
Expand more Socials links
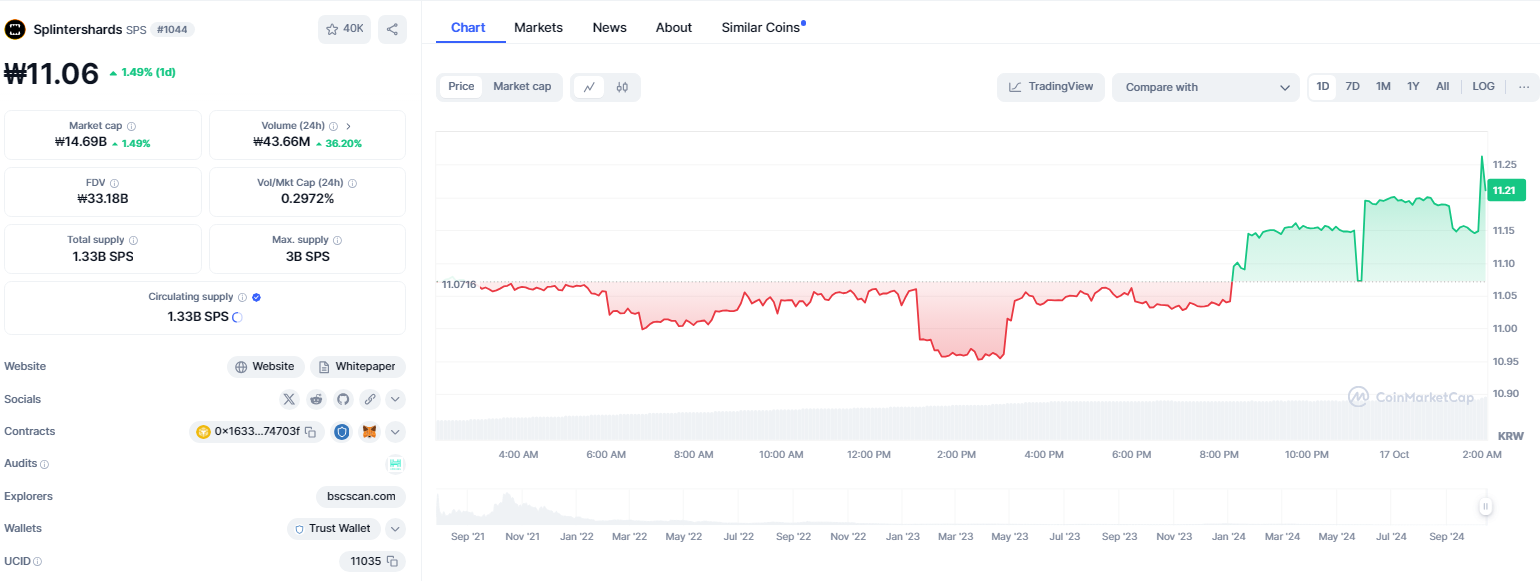click(x=396, y=399)
